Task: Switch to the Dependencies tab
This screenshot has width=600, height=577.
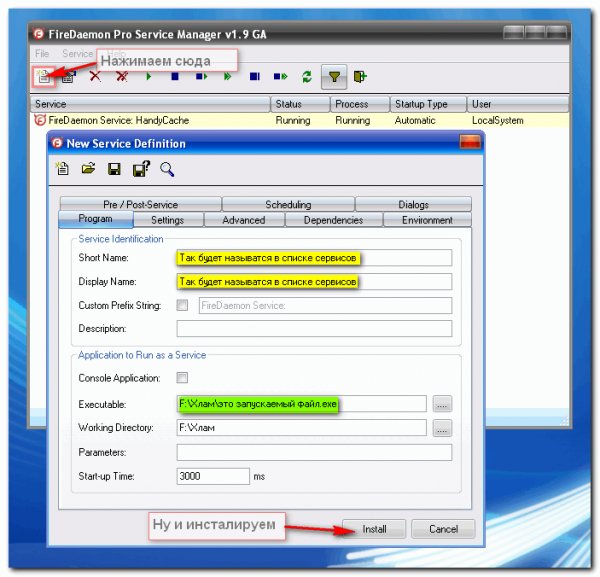Action: pyautogui.click(x=333, y=220)
